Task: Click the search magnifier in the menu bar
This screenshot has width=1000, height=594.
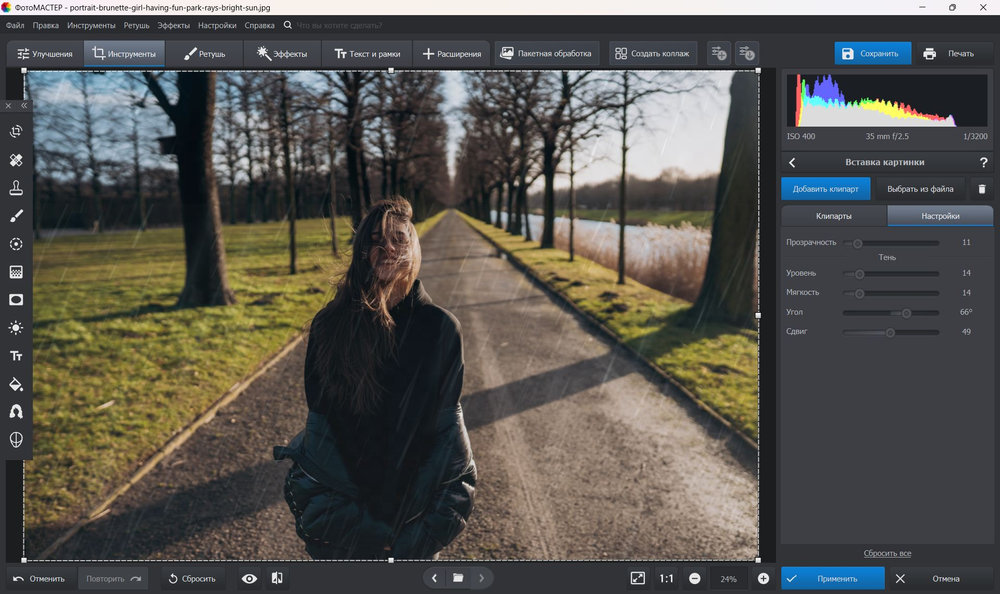Action: (288, 25)
